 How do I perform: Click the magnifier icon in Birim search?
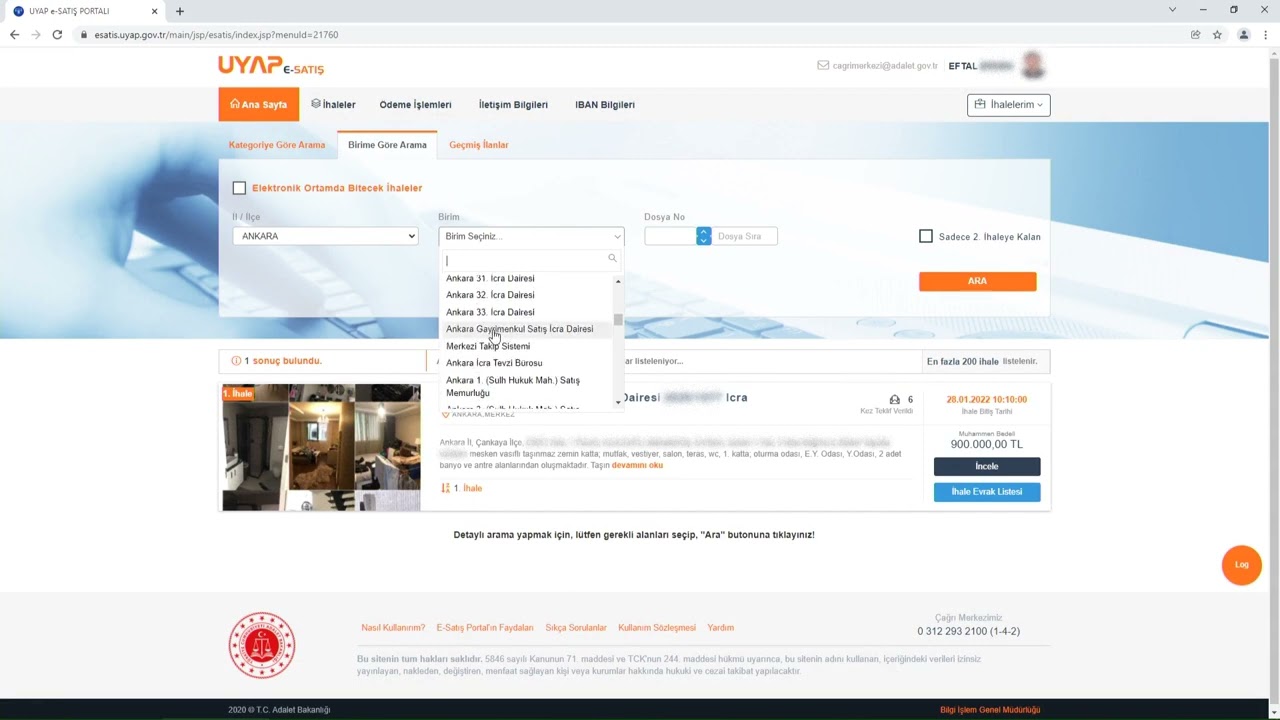click(612, 259)
